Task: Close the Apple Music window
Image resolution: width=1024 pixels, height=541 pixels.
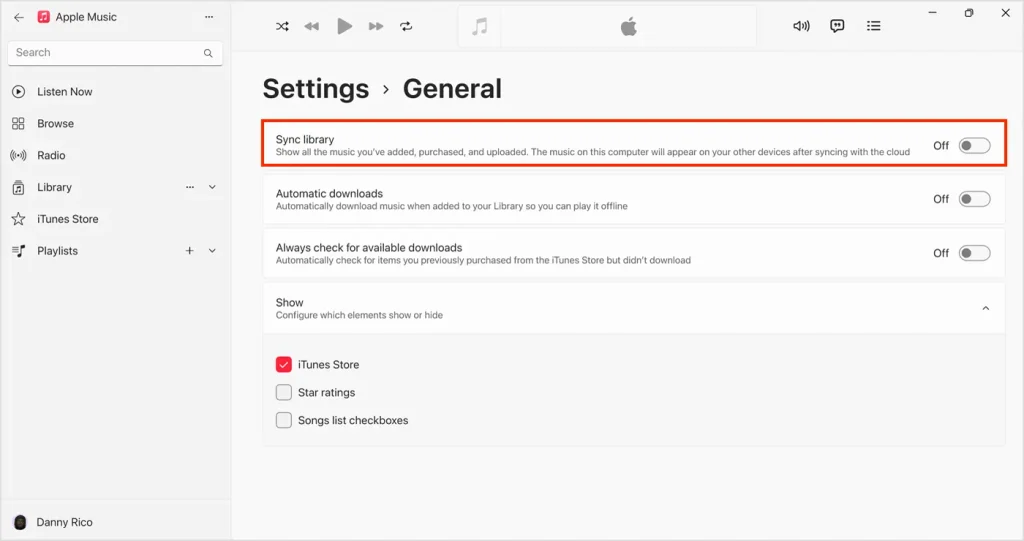Action: (1006, 12)
